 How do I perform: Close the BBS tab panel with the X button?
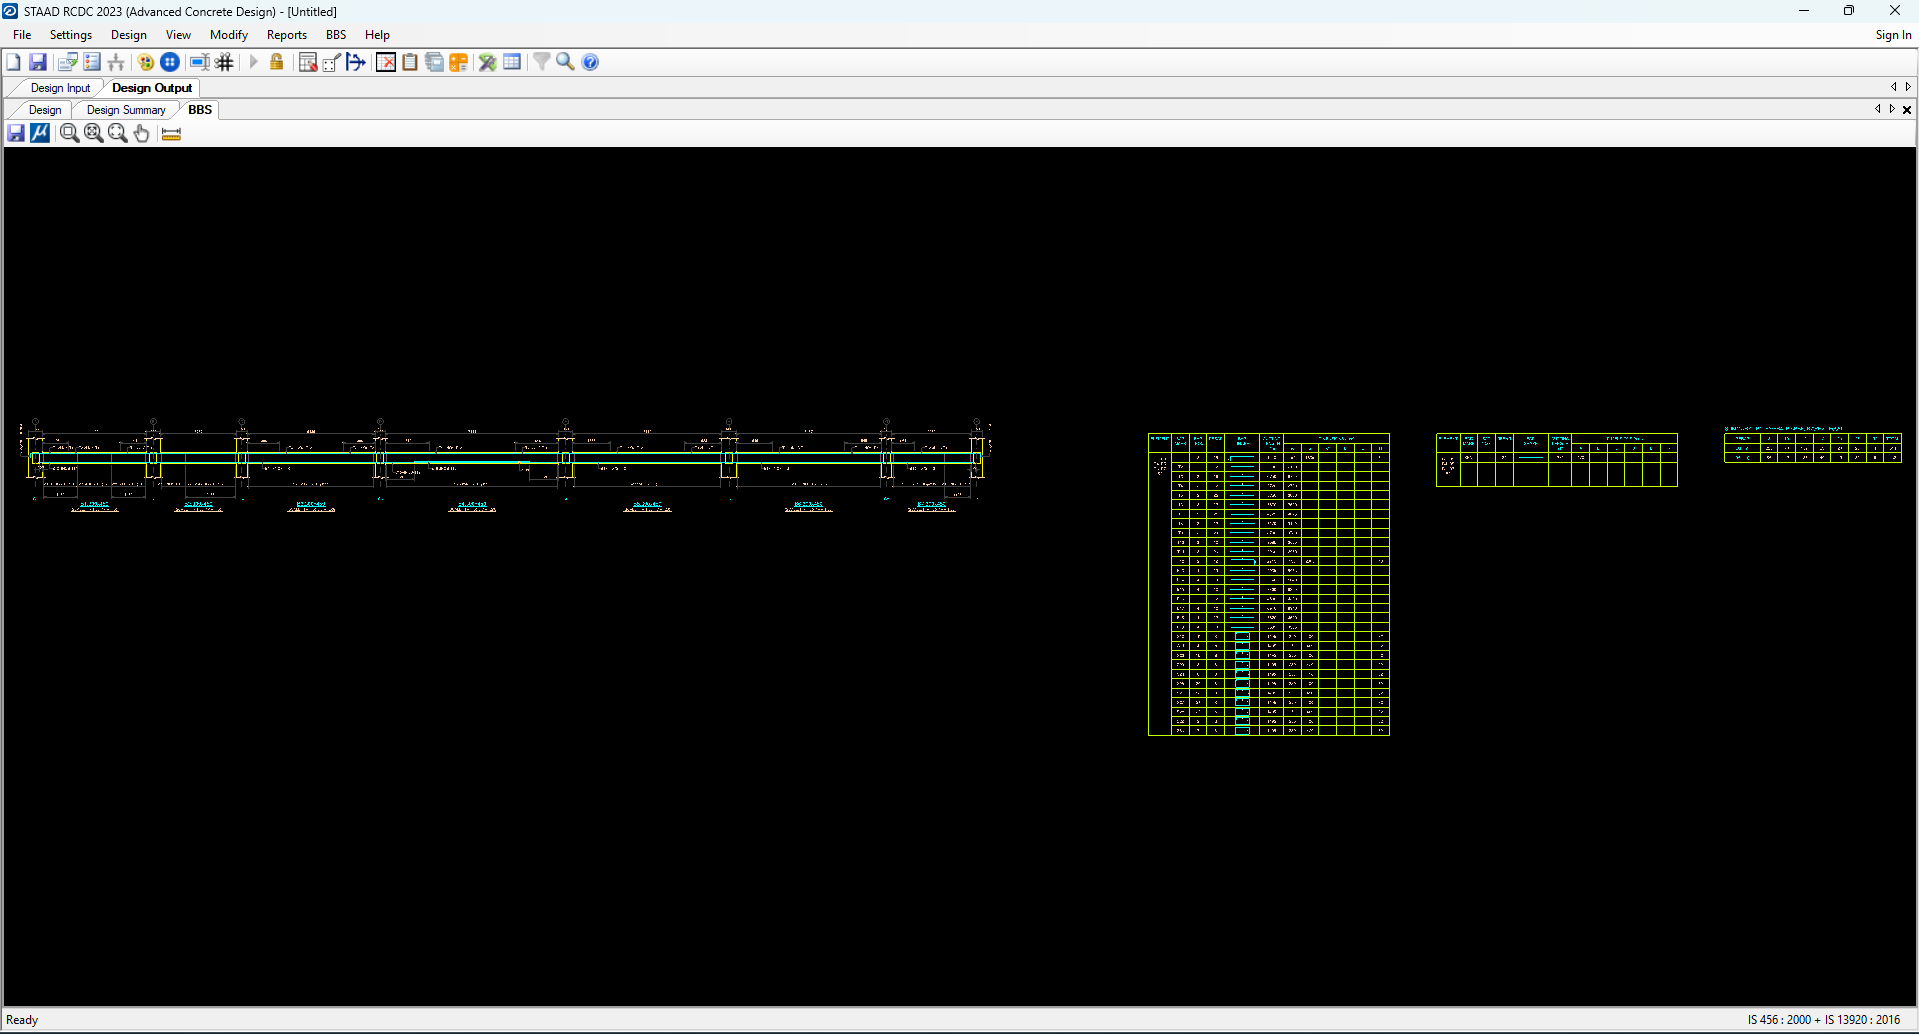coord(1907,110)
